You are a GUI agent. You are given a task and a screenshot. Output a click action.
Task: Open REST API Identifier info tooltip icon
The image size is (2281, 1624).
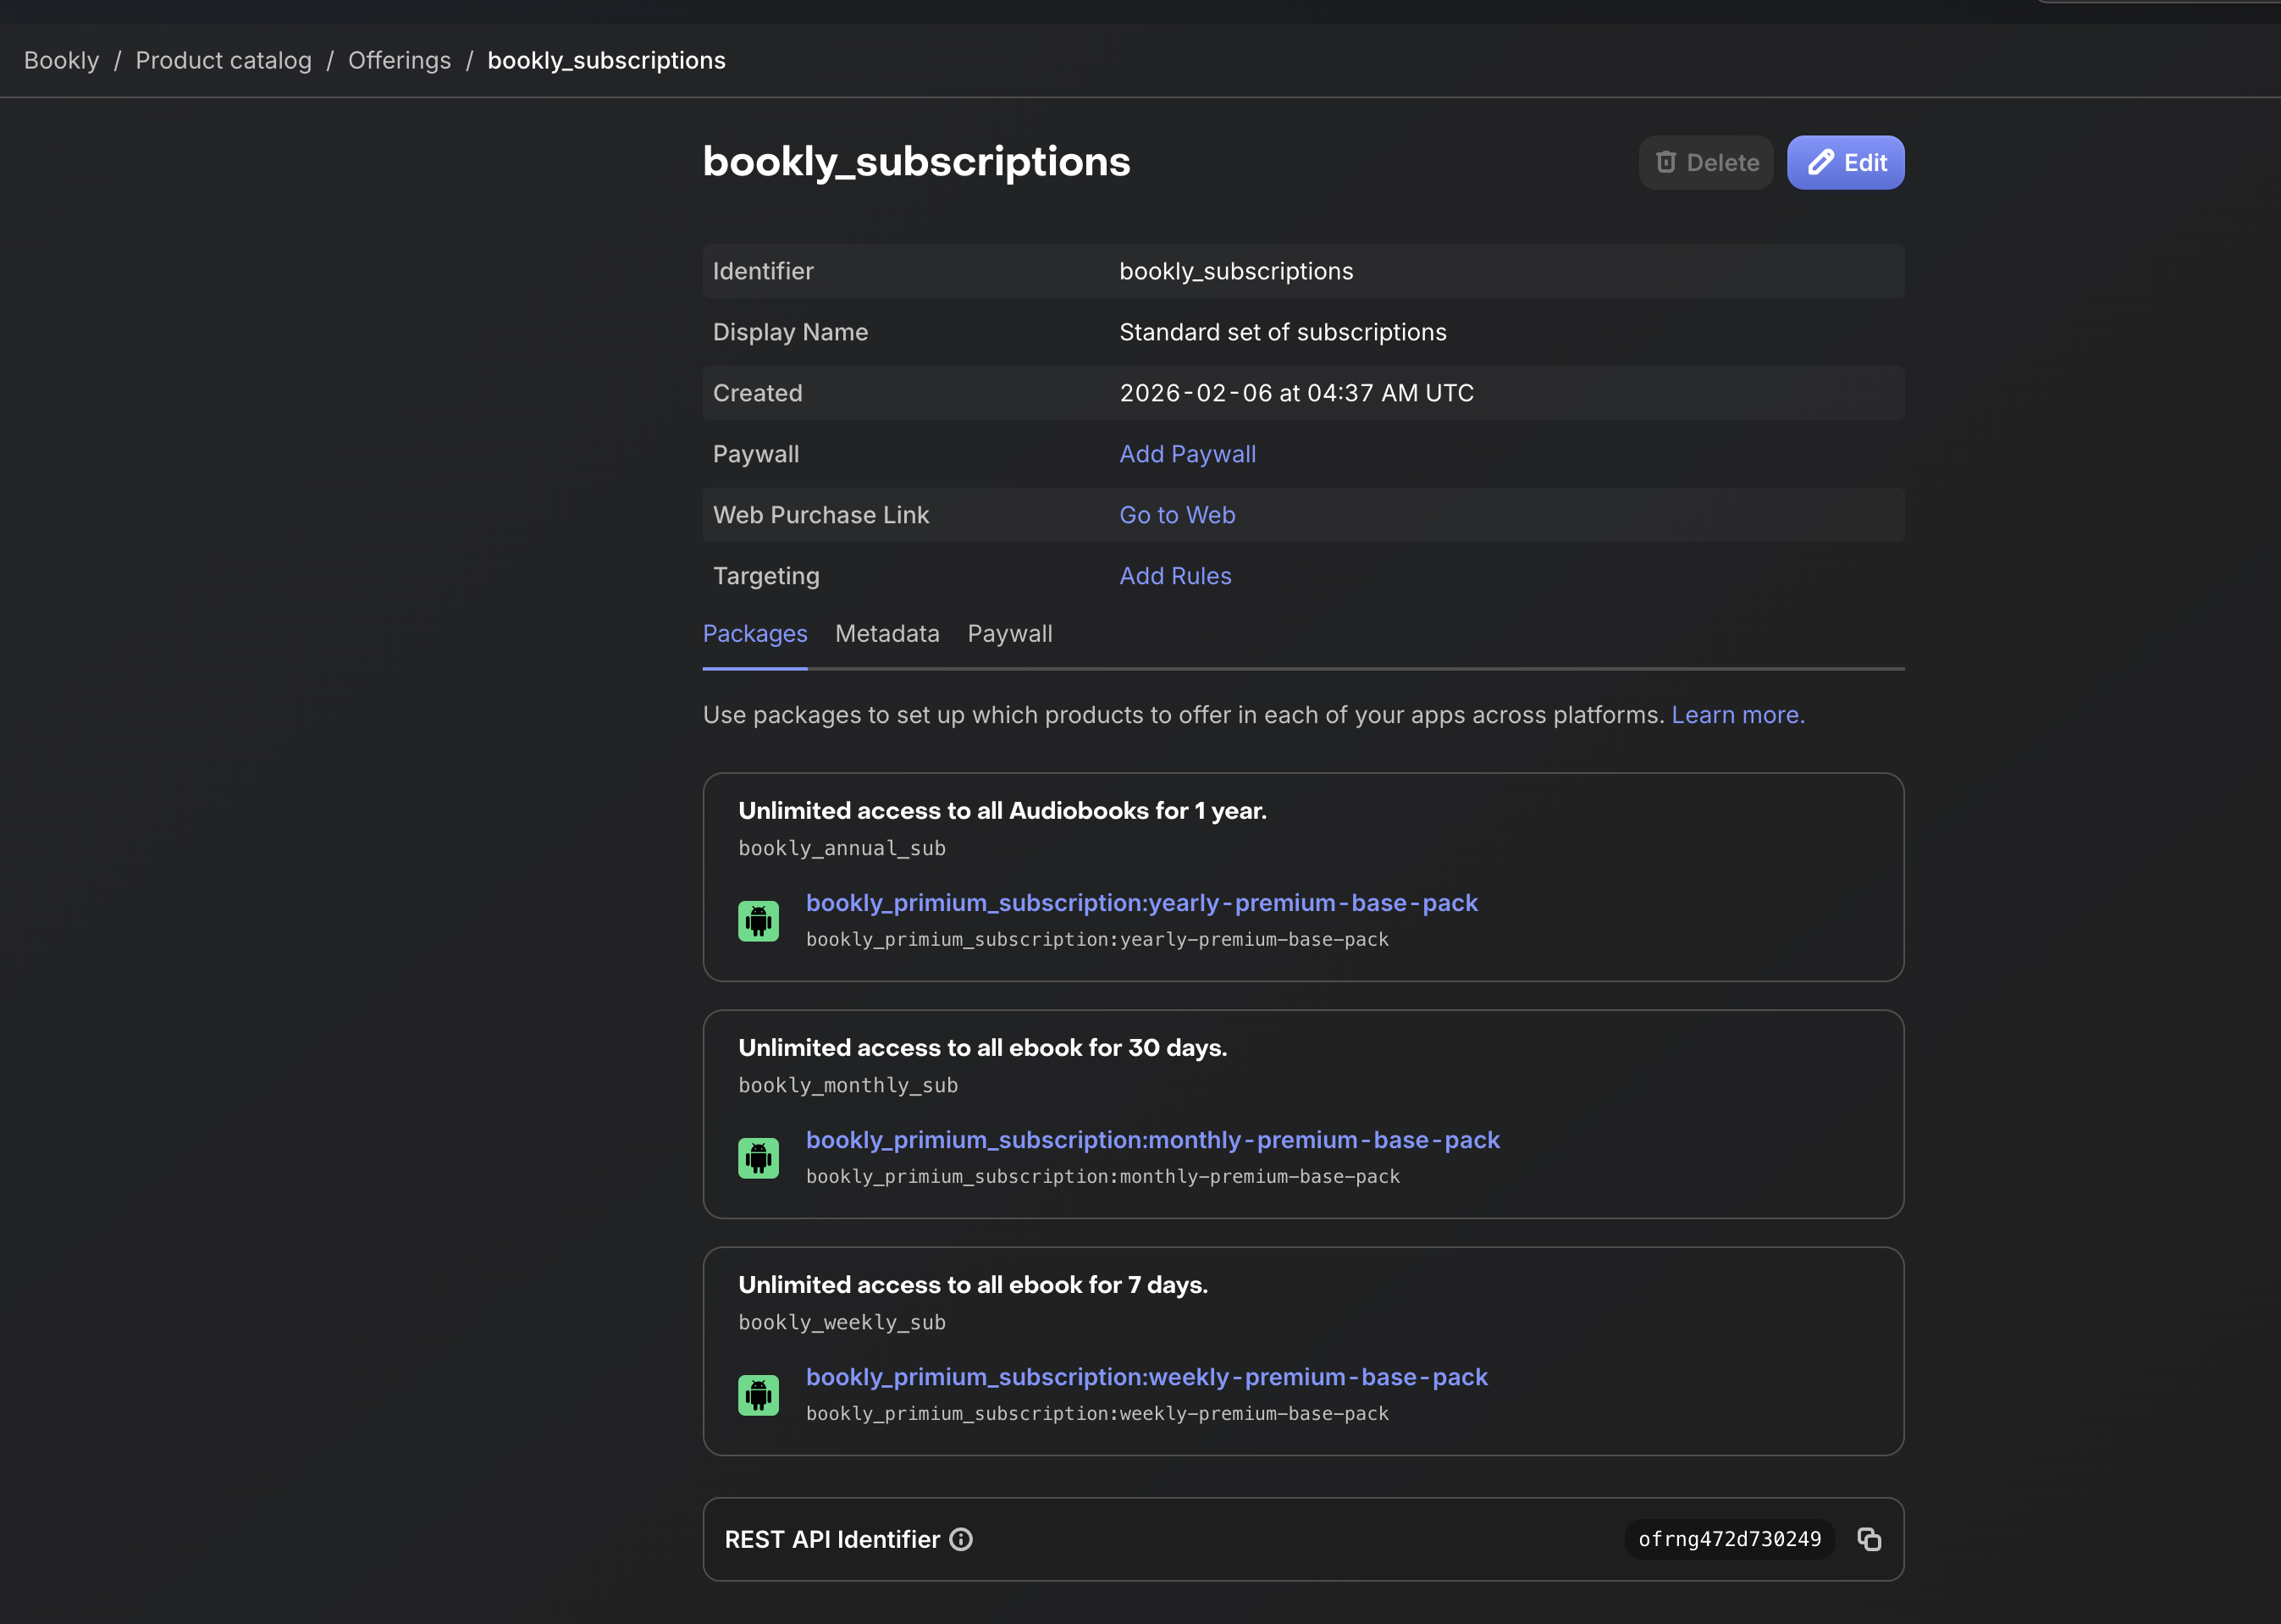pos(961,1539)
